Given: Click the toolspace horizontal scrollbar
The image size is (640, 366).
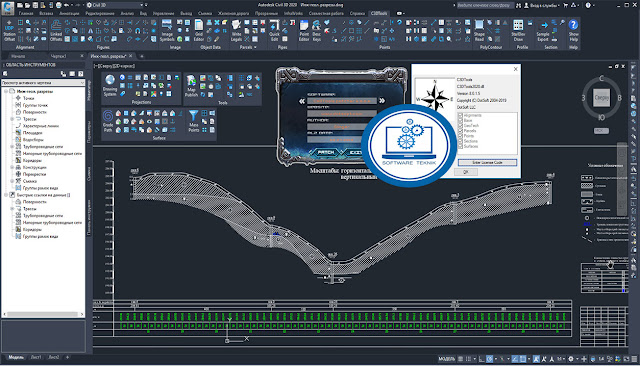Looking at the screenshot, I should click(42, 314).
